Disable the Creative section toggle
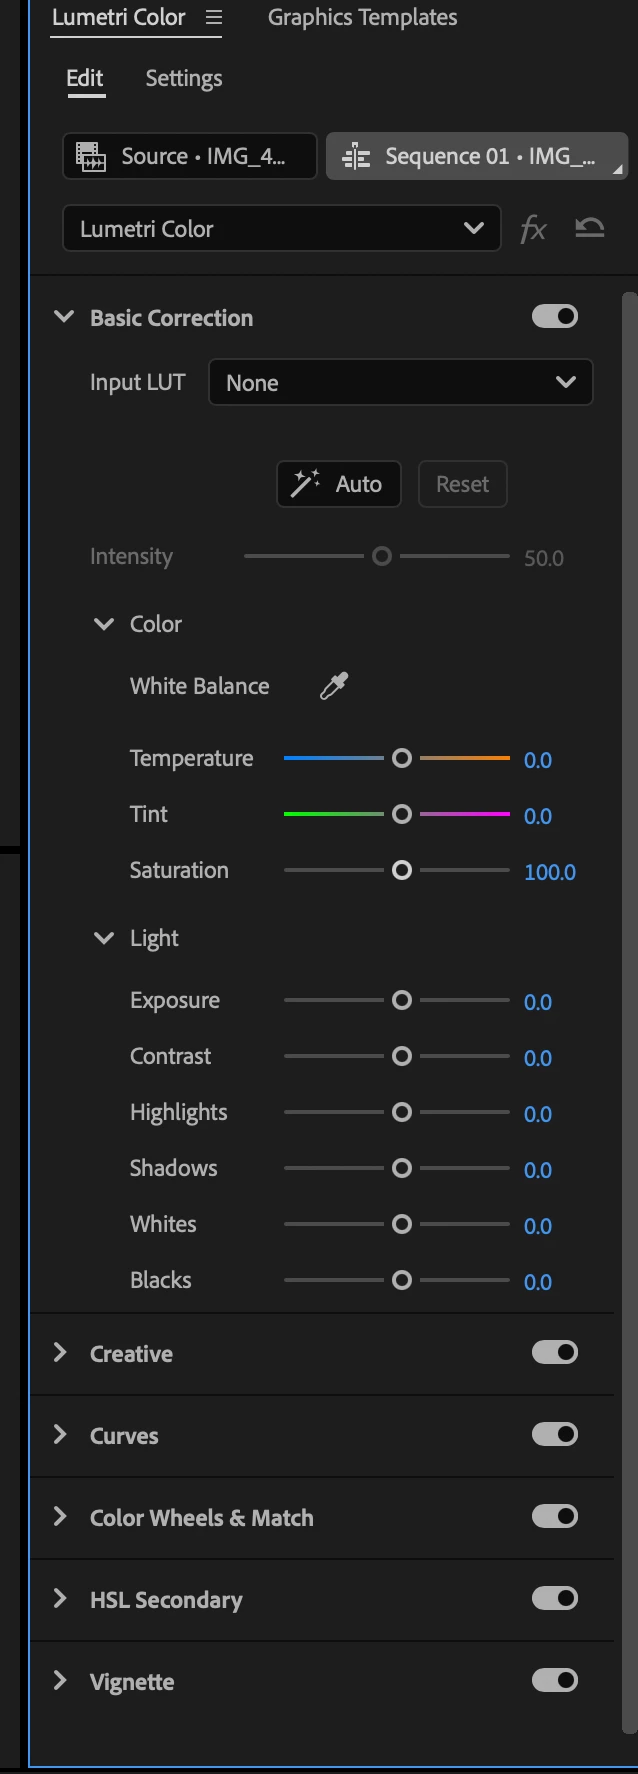Image resolution: width=638 pixels, height=1774 pixels. coord(555,1353)
